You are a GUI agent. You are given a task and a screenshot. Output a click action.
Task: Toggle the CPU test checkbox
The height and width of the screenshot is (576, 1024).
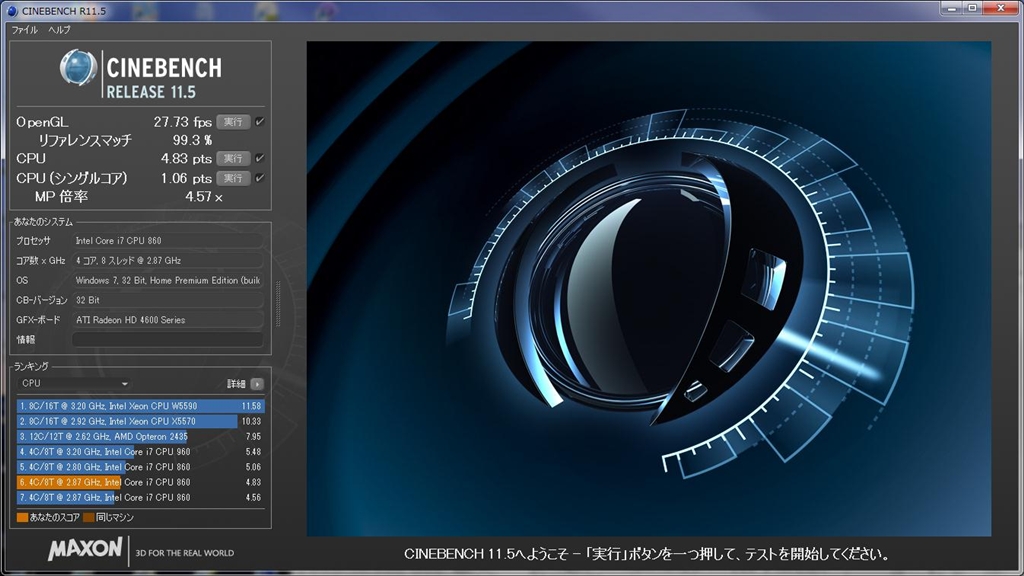(x=260, y=158)
